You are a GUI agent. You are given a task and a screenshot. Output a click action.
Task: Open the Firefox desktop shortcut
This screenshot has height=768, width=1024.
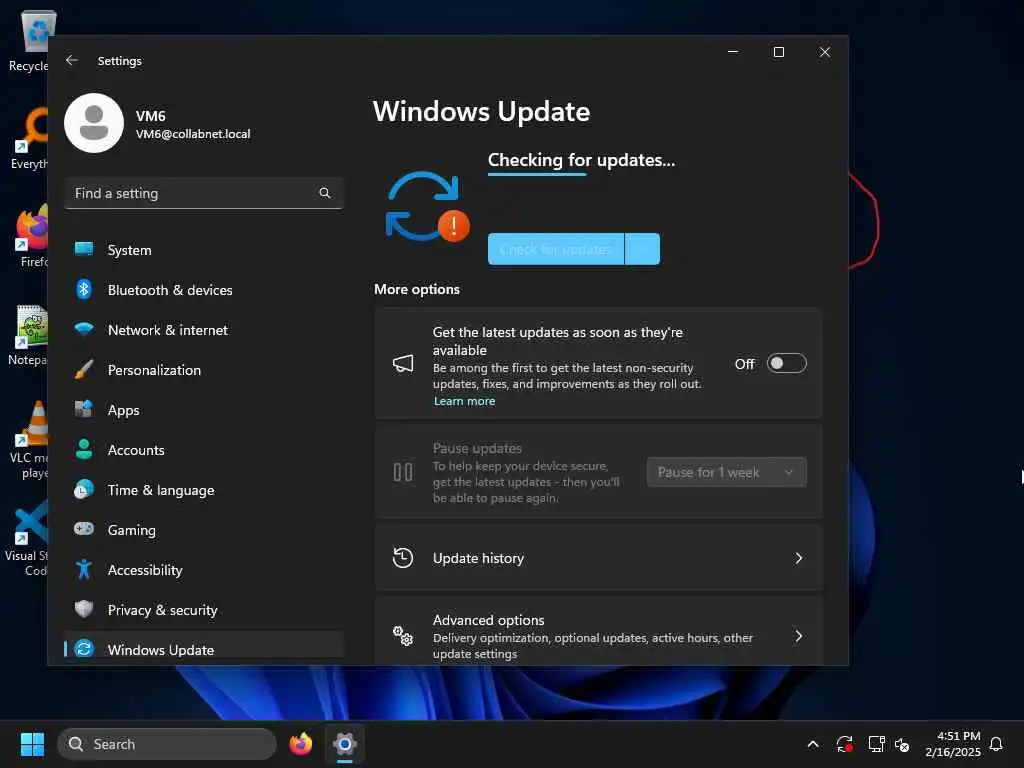(x=31, y=236)
